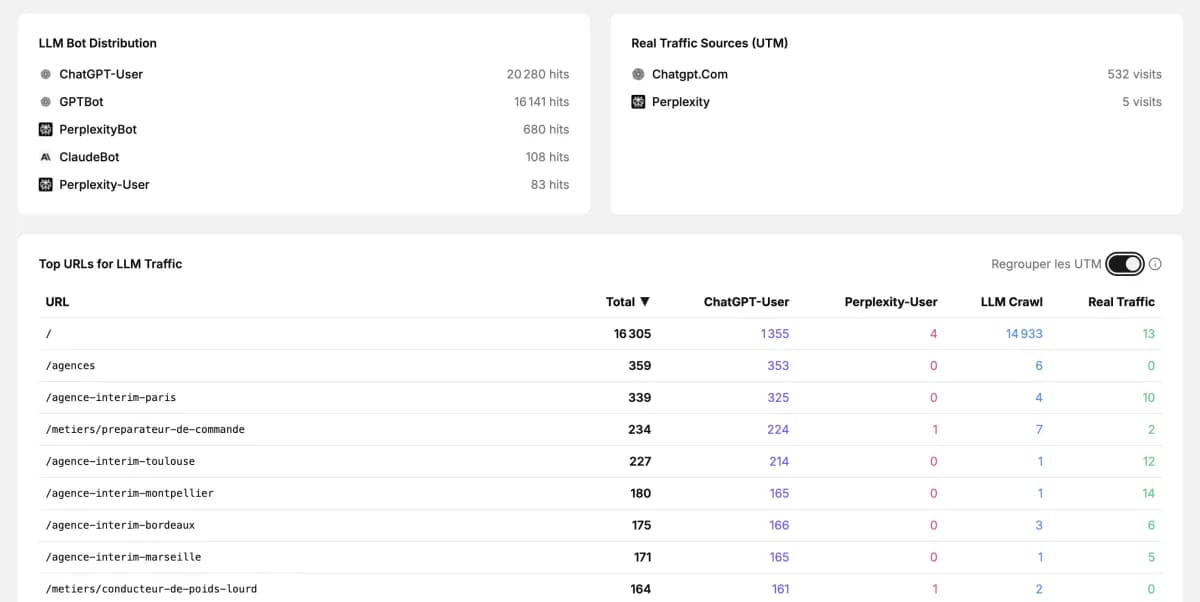This screenshot has width=1200, height=602.
Task: Click the 353 ChatGPT-User value
Action: pyautogui.click(x=778, y=366)
